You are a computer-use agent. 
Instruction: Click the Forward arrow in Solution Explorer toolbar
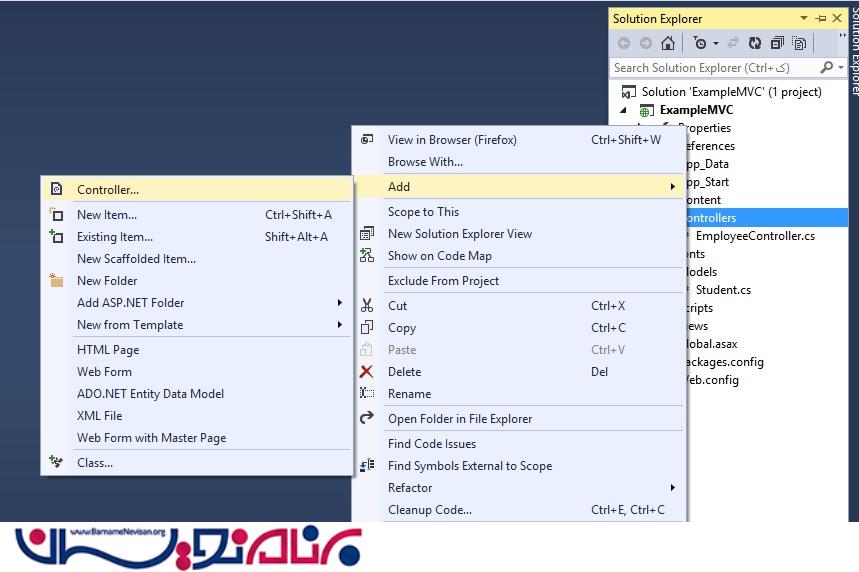click(646, 43)
